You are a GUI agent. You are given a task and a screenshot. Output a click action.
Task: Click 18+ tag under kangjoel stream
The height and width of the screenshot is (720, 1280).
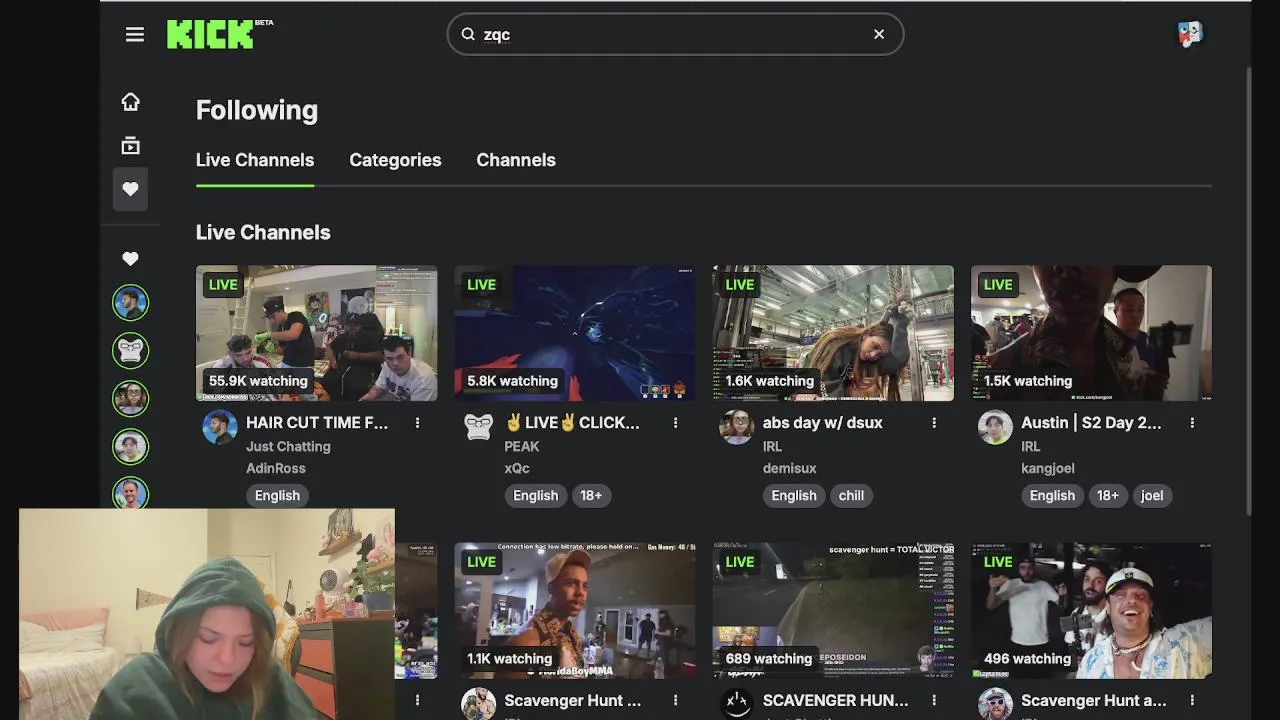(x=1108, y=495)
